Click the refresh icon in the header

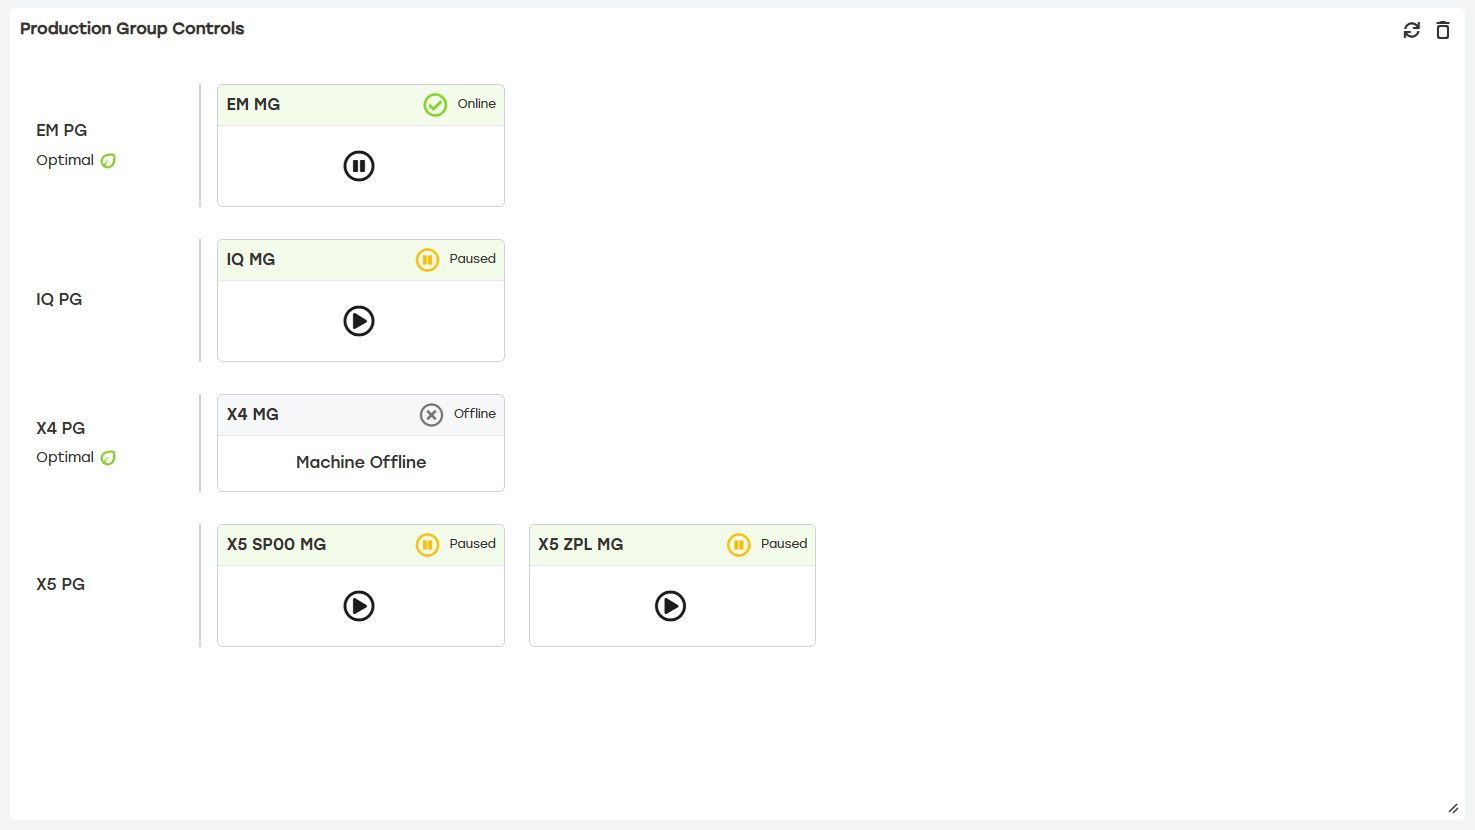pyautogui.click(x=1411, y=30)
